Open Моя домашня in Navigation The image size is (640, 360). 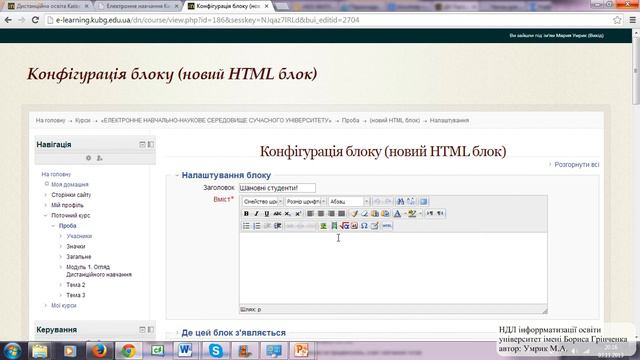tap(70, 184)
